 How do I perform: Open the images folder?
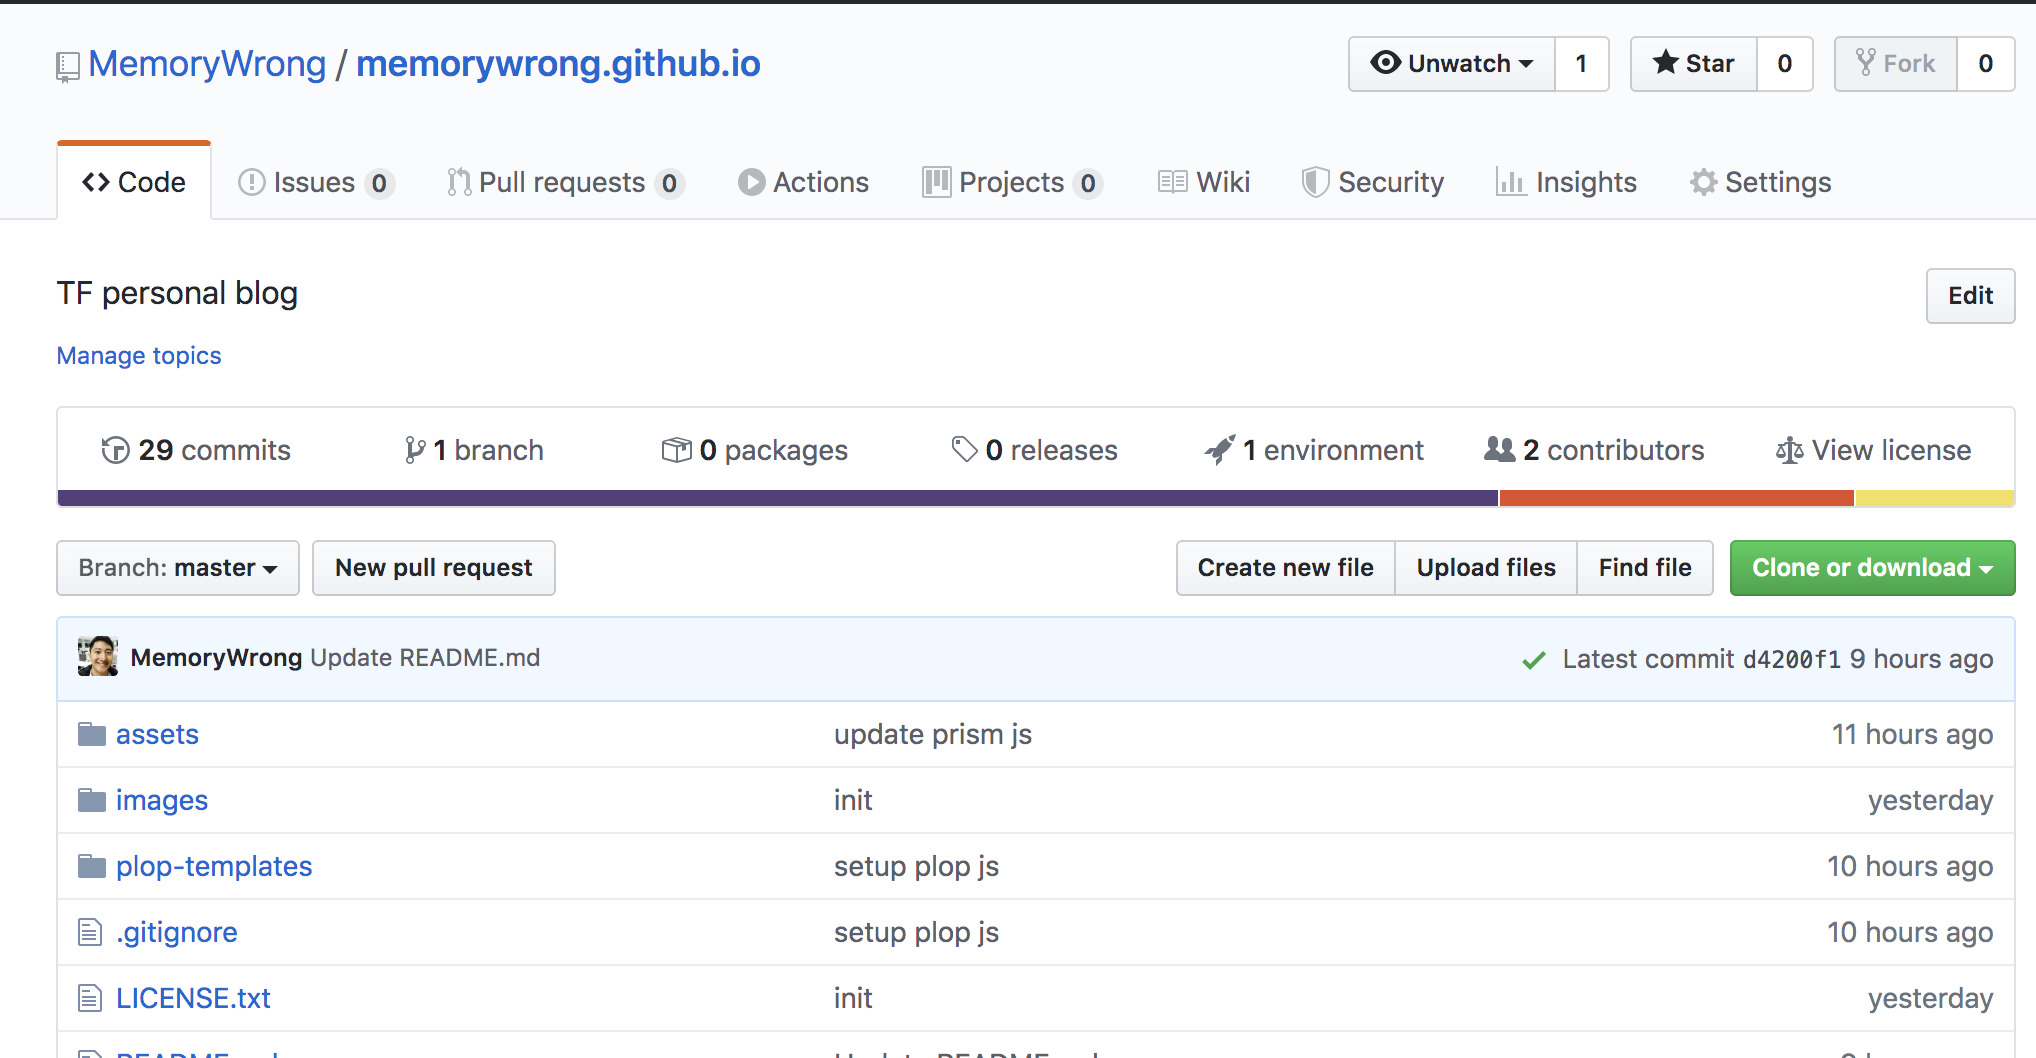coord(162,800)
